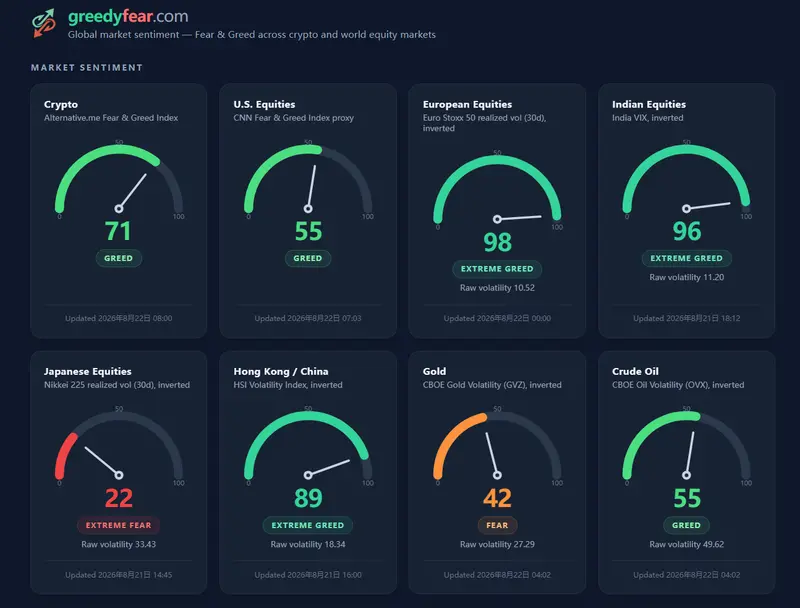Click the Crypto score value "71"
Image resolution: width=800 pixels, height=608 pixels.
(x=118, y=231)
